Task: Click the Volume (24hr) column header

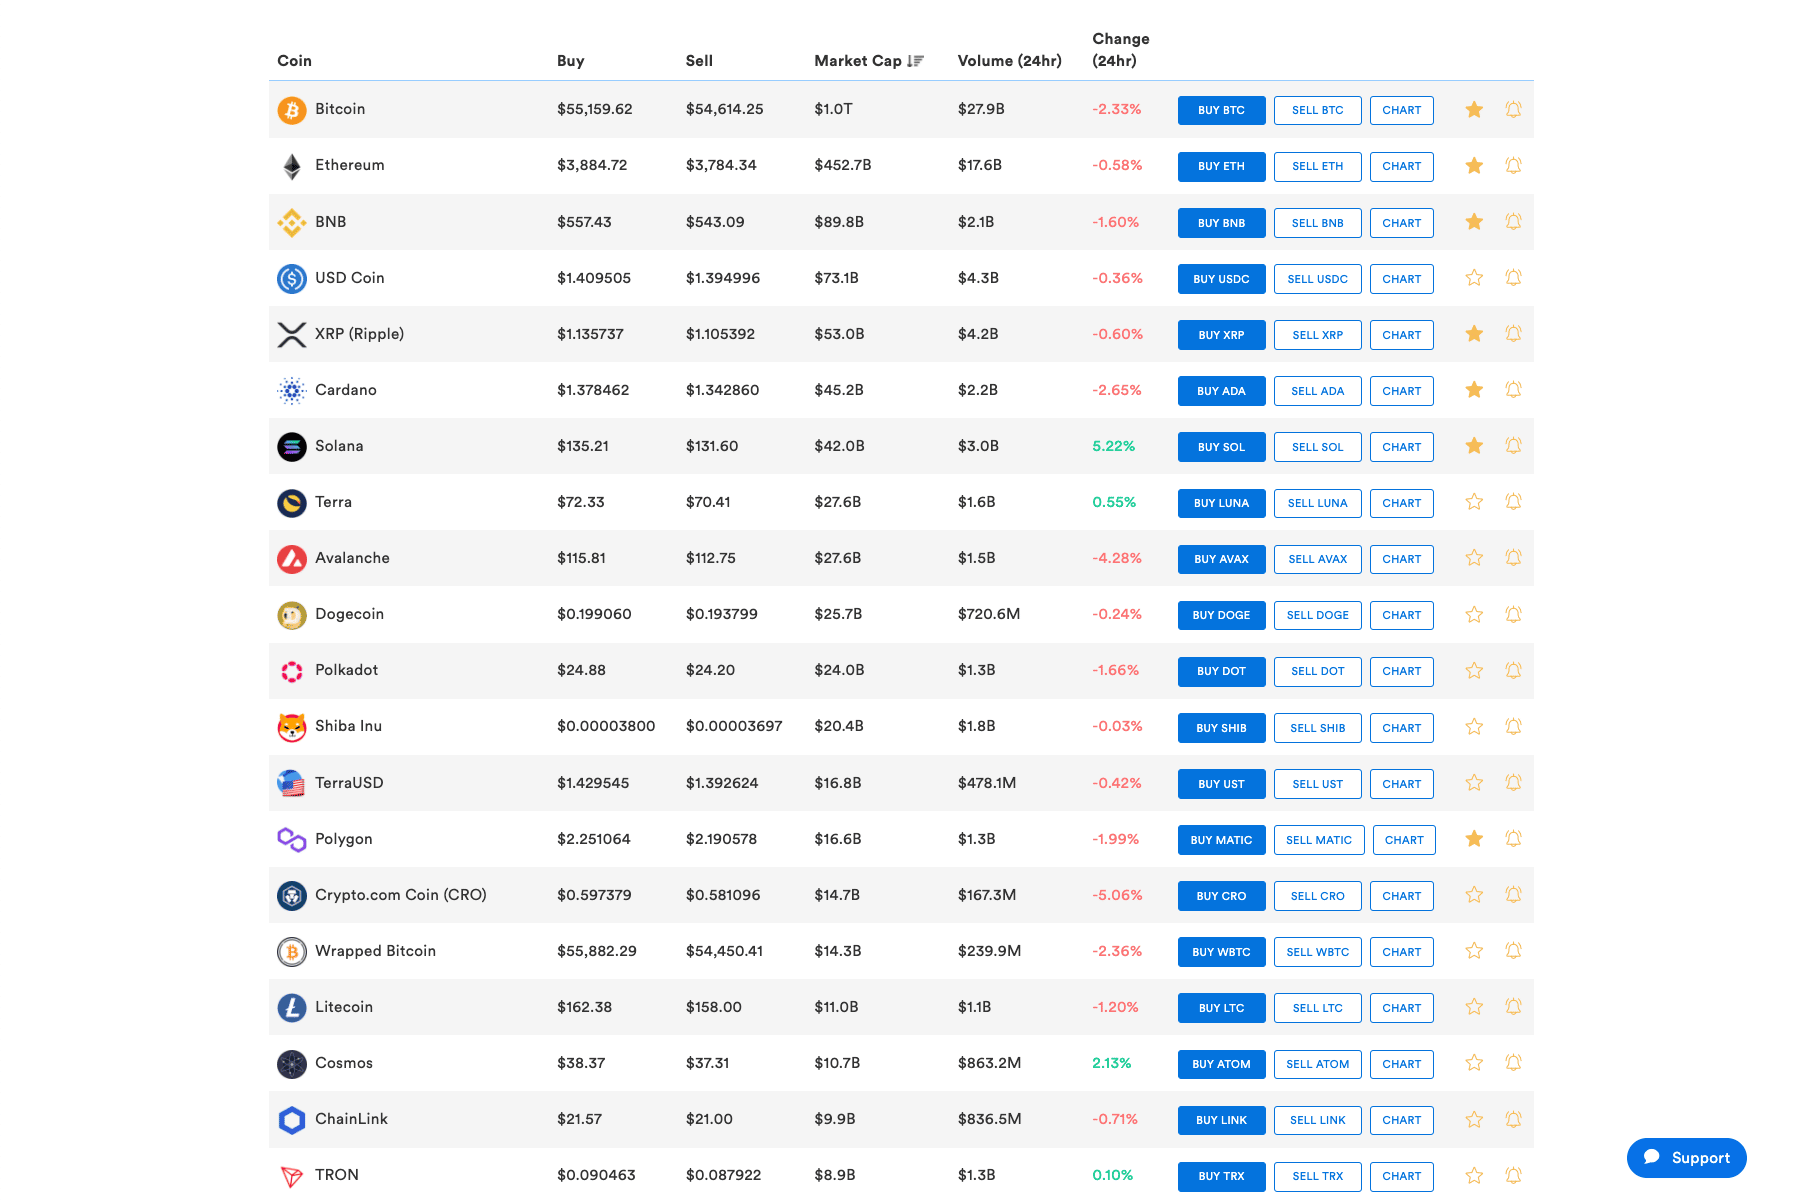Action: click(1009, 61)
